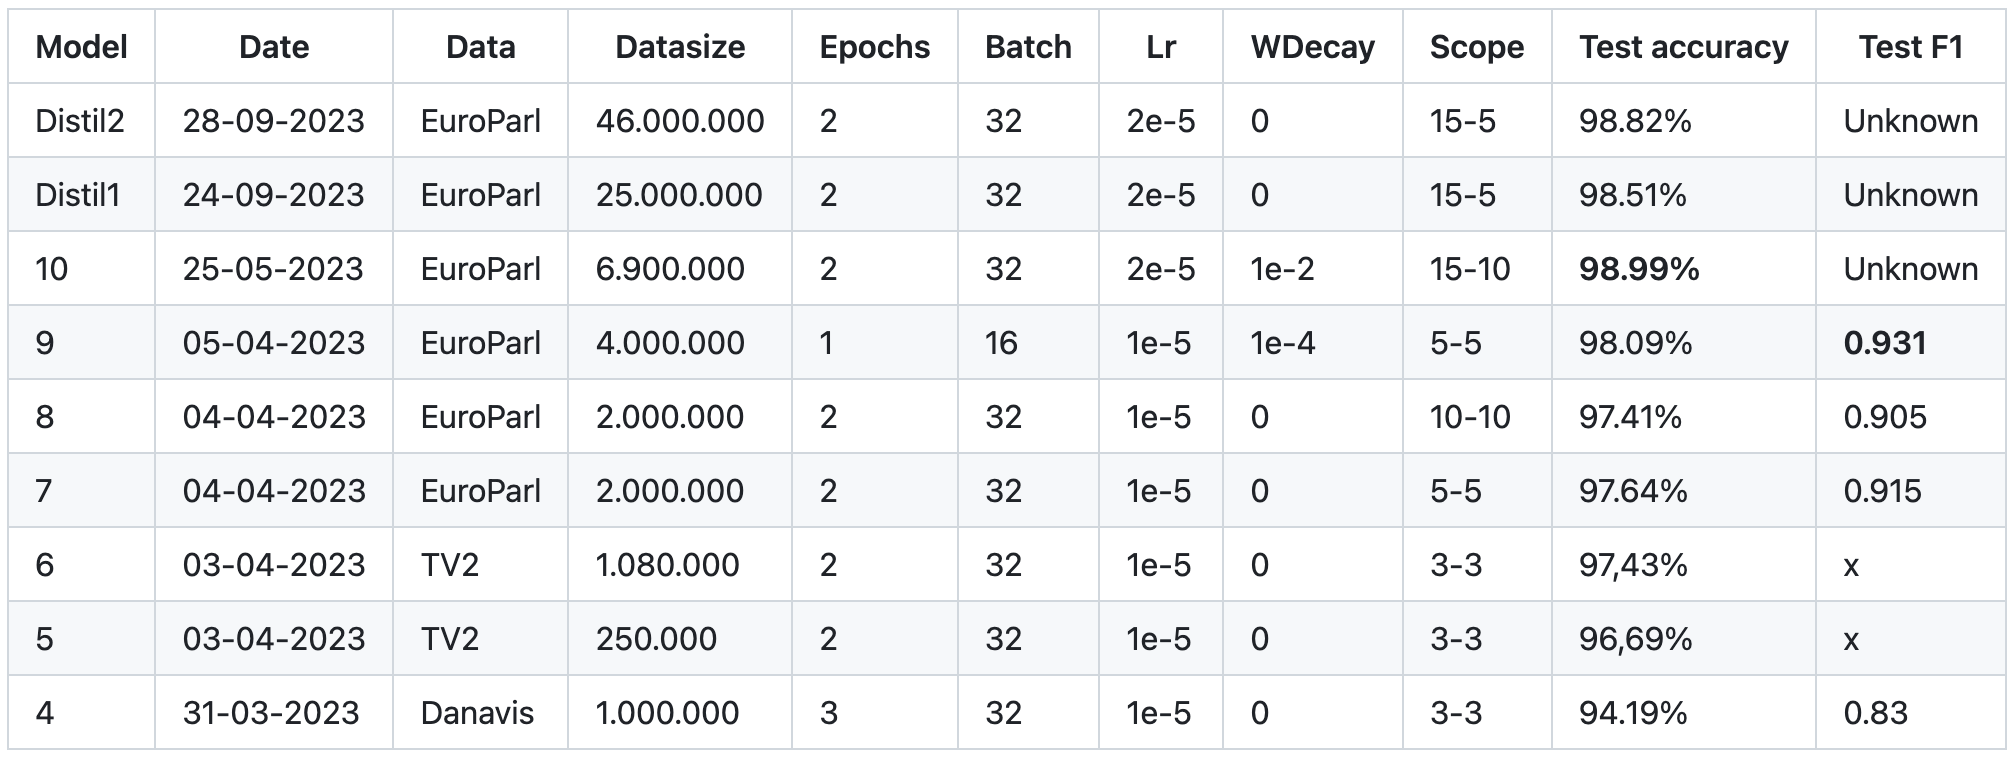Click the bold 0.931 F1 score
The height and width of the screenshot is (760, 2014).
click(1884, 343)
